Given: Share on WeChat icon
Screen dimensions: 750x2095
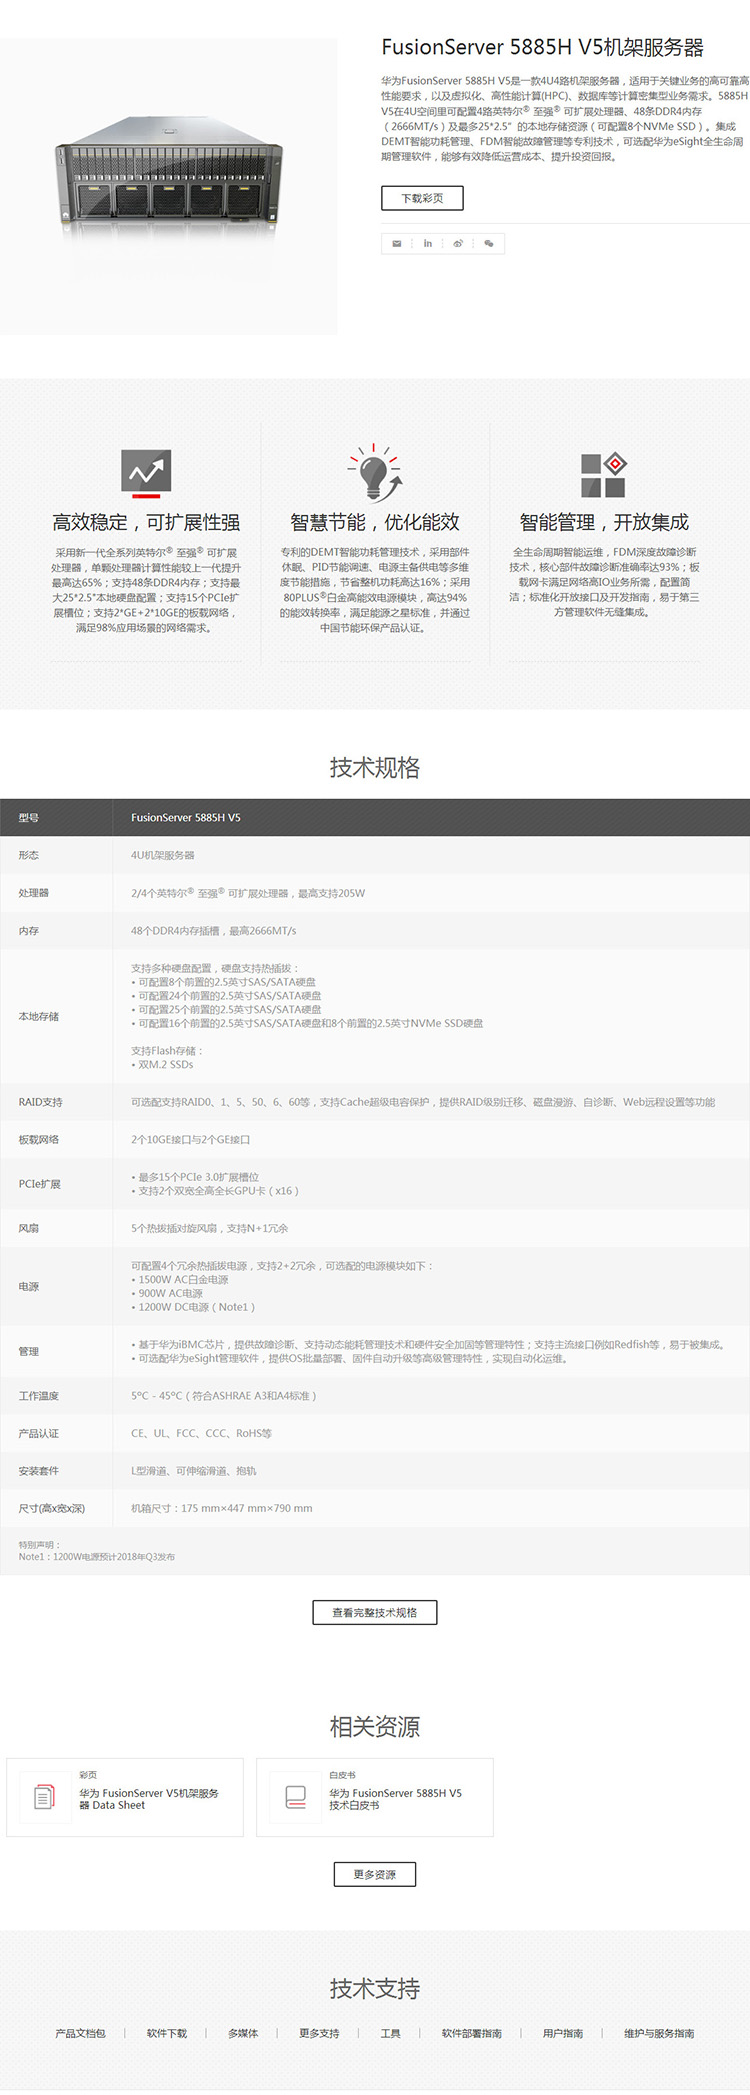Looking at the screenshot, I should pyautogui.click(x=489, y=243).
